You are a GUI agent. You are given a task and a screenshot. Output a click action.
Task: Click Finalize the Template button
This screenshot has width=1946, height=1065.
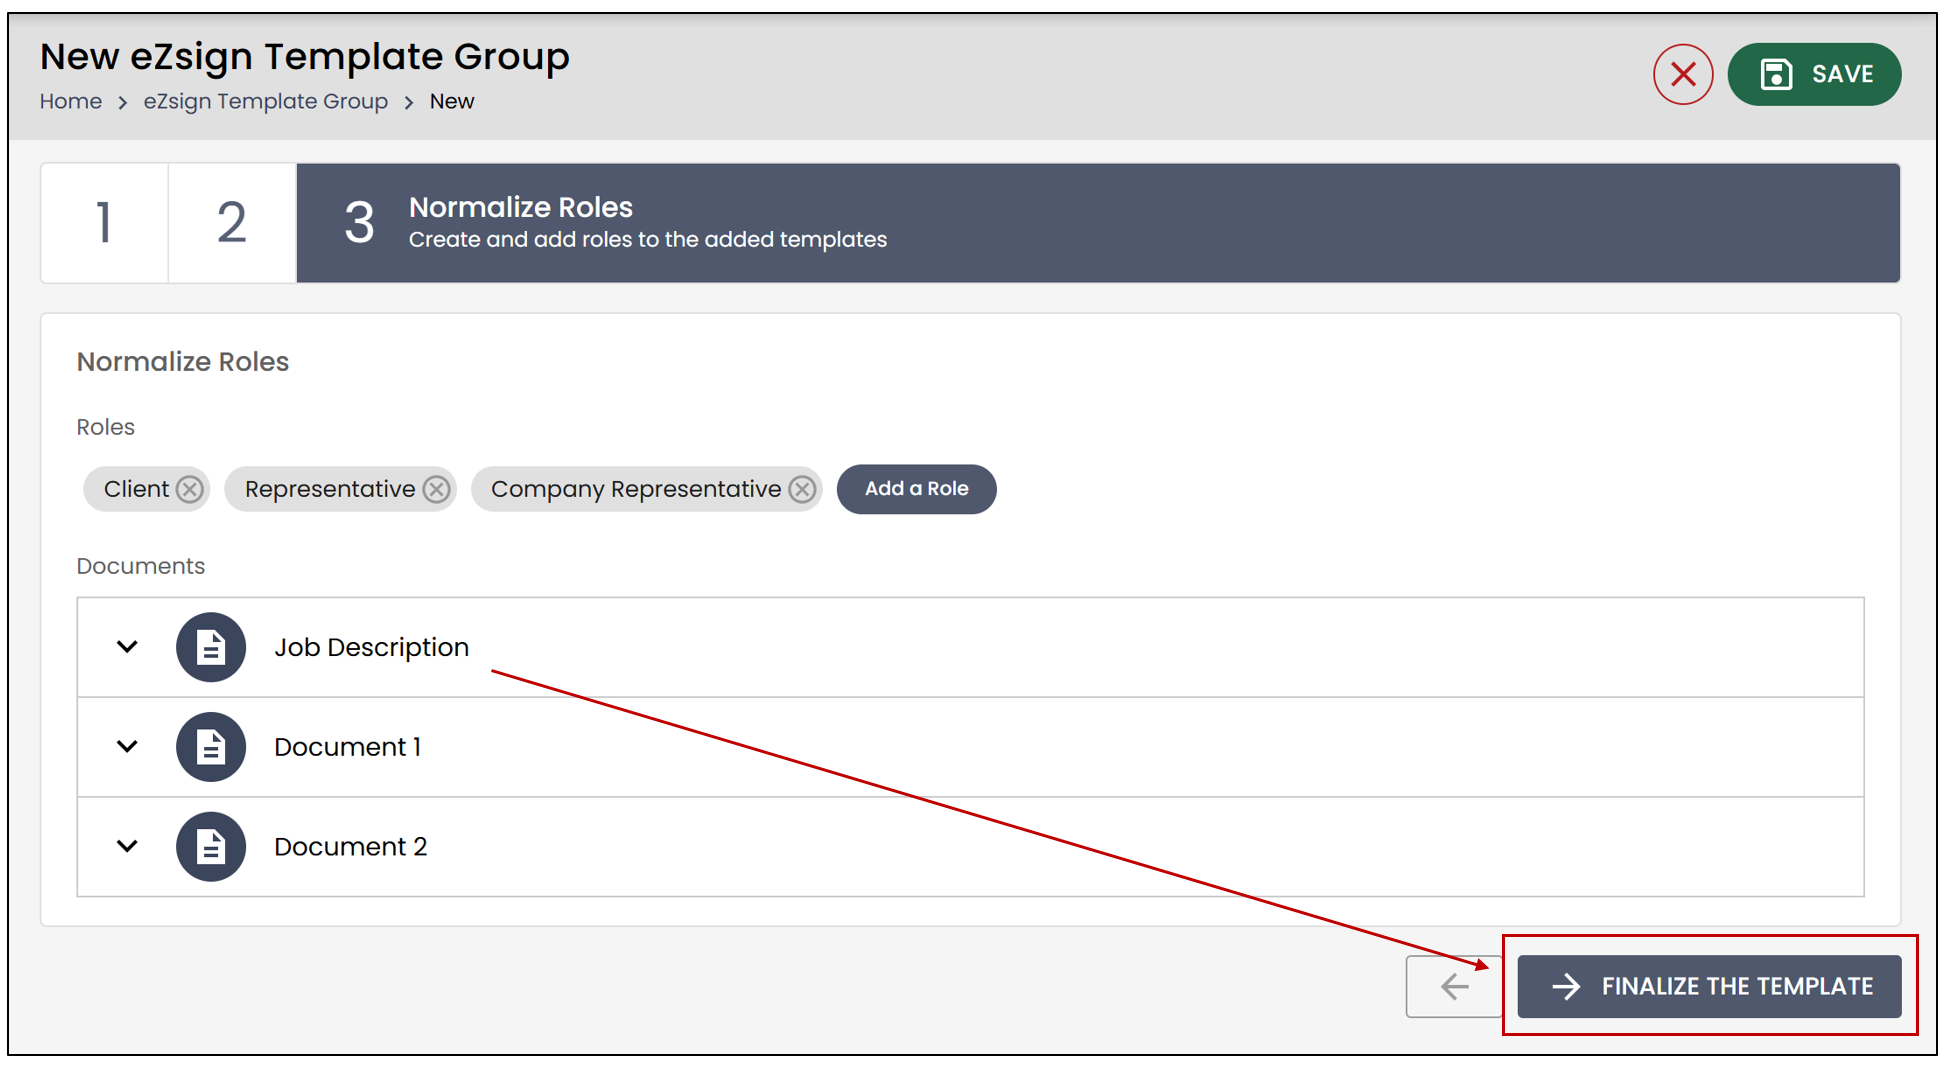tap(1709, 986)
